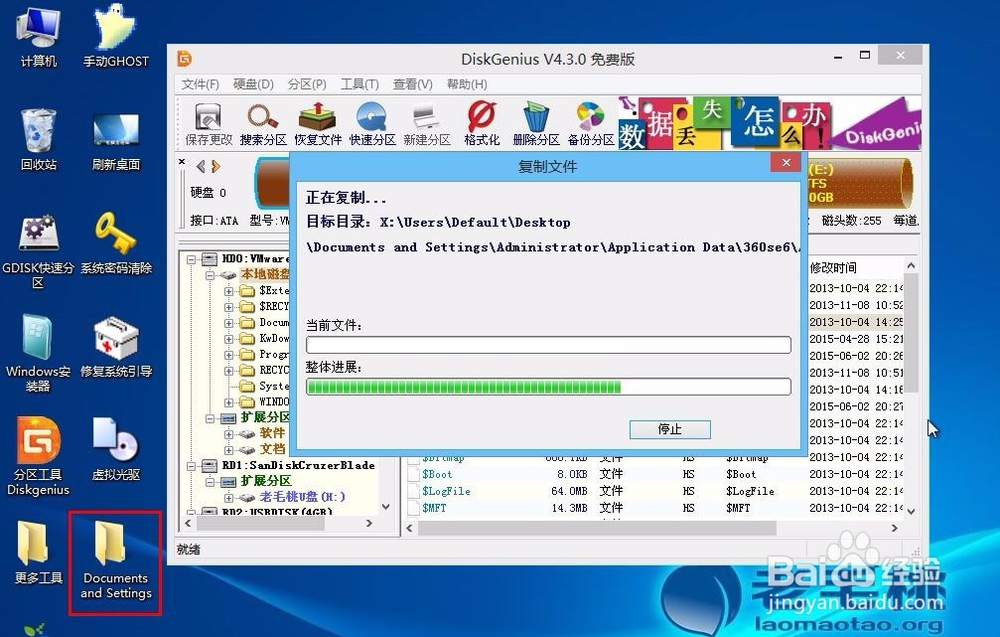
Task: Open the 计算机 desktop icon
Action: (38, 35)
